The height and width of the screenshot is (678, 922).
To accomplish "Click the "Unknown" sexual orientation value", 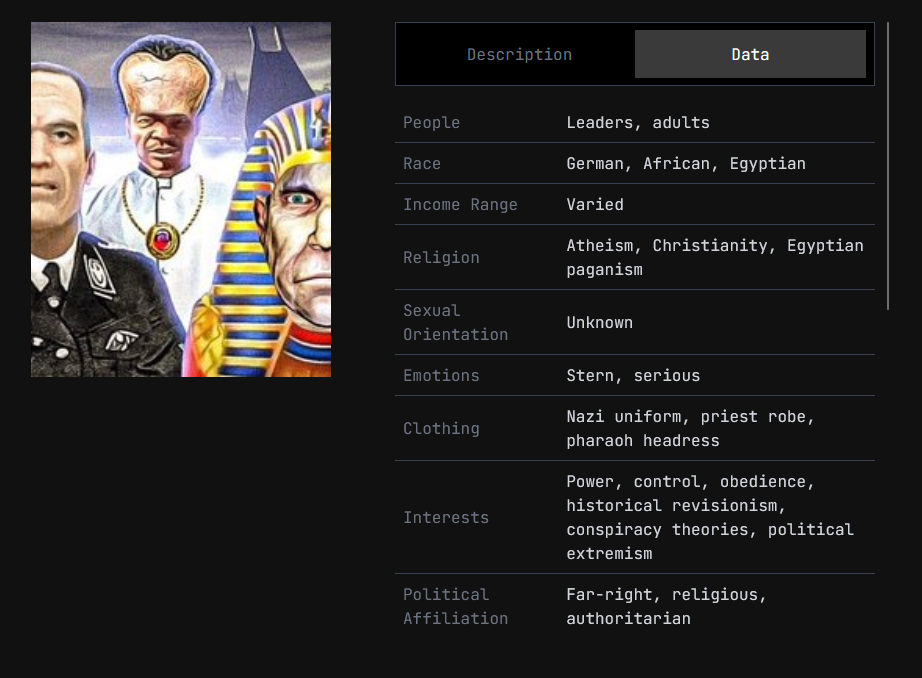I will (599, 323).
